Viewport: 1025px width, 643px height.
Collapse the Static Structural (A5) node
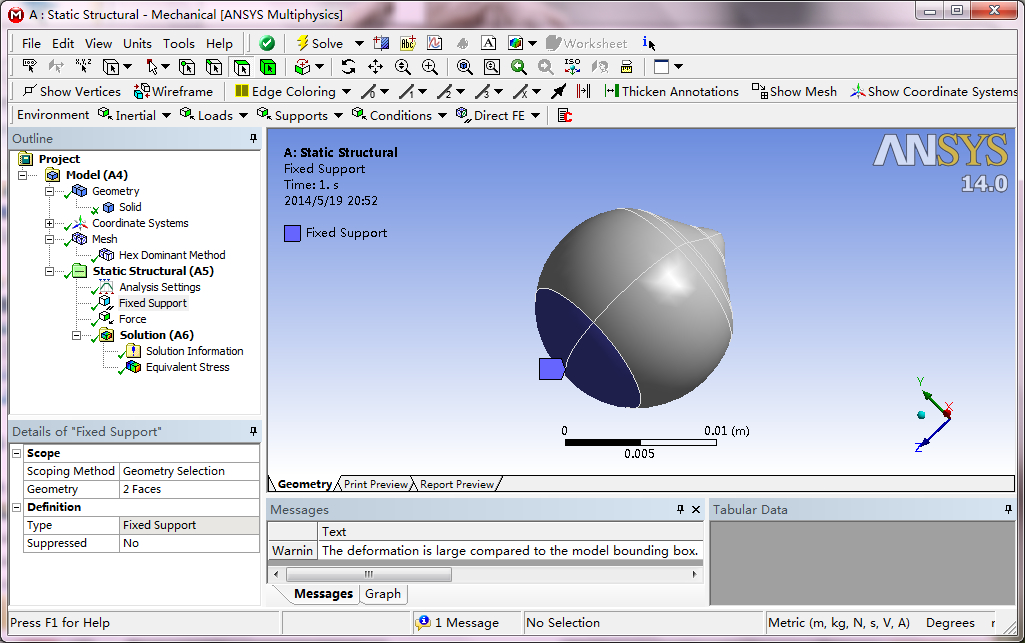pos(49,271)
